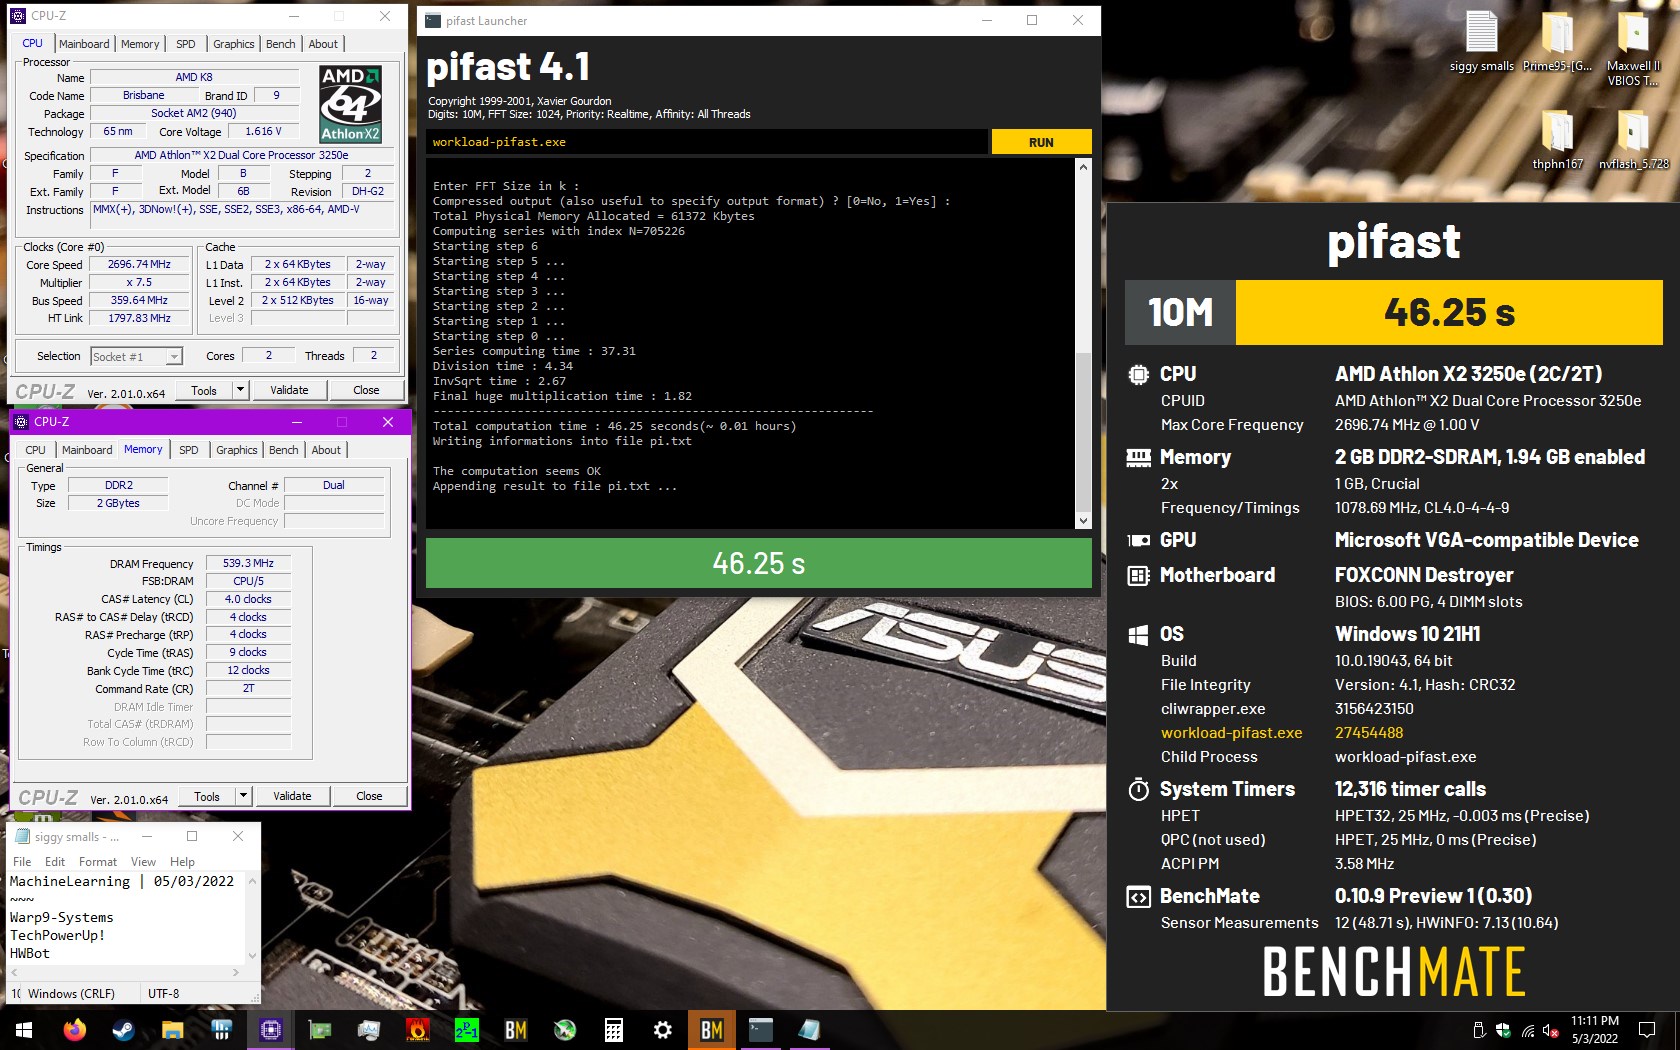Viewport: 1680px width, 1050px height.
Task: Open Calculator from the taskbar
Action: (614, 1029)
